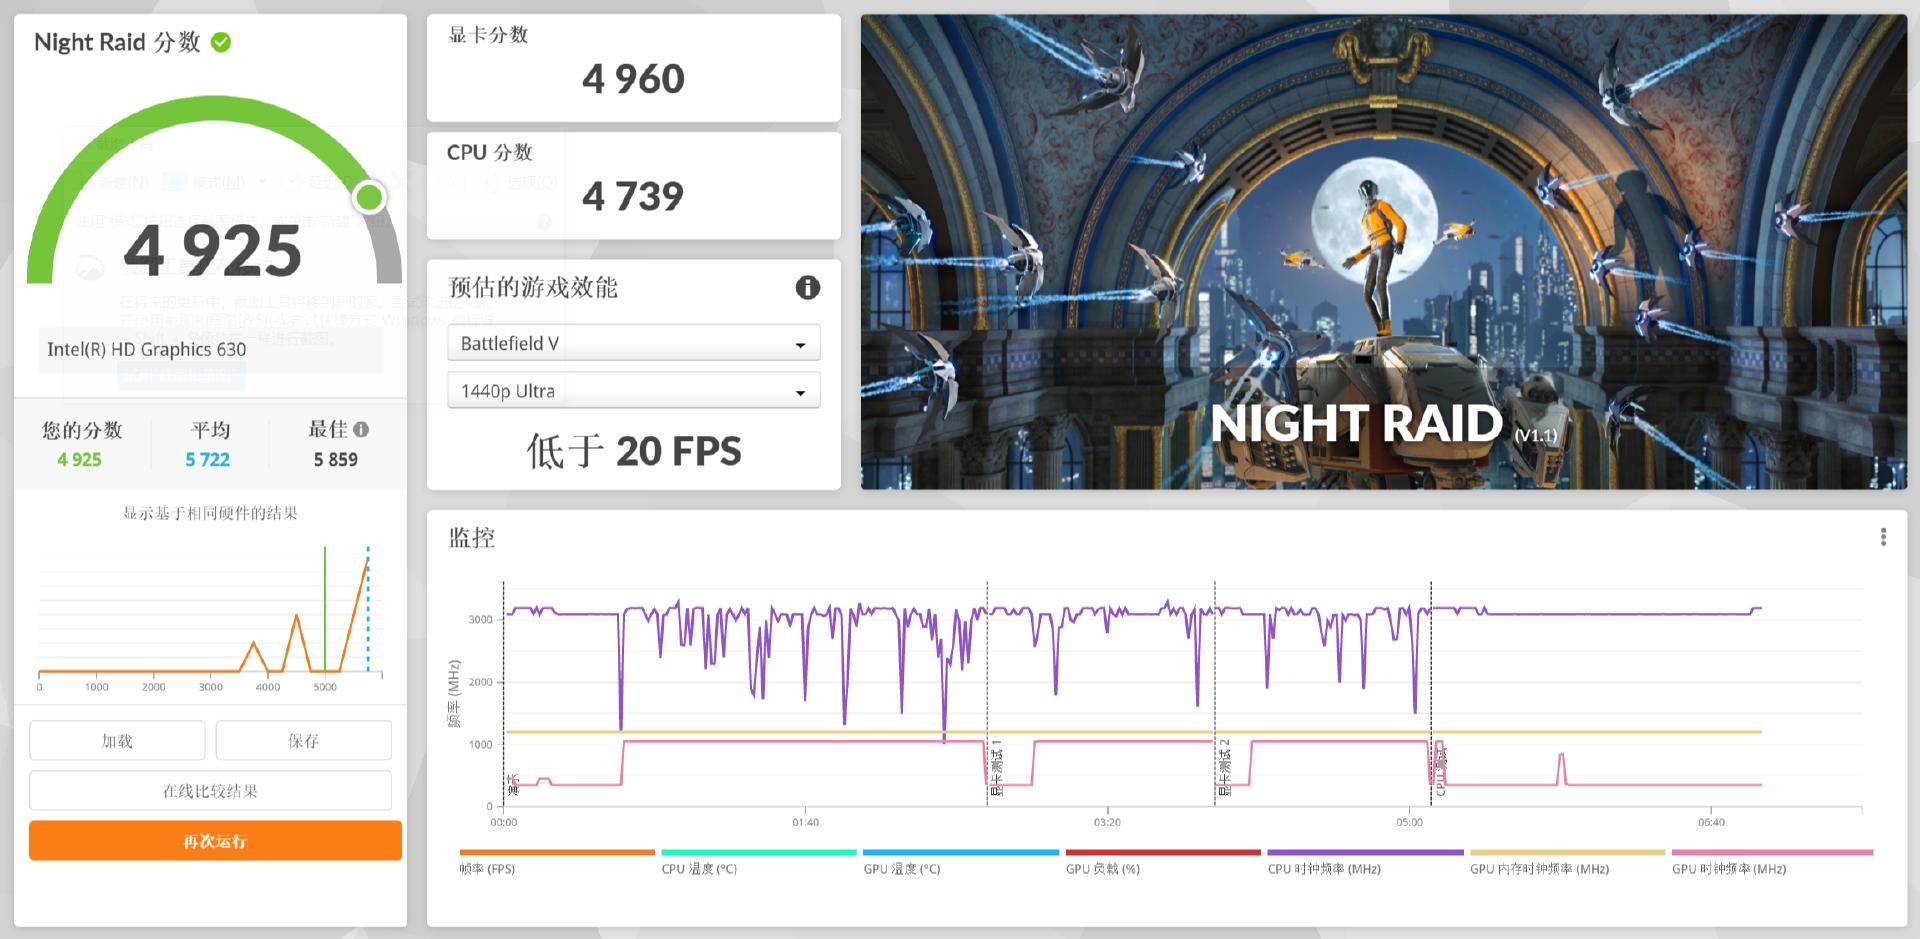Click the 加载 button to load results
The height and width of the screenshot is (939, 1920).
point(116,740)
